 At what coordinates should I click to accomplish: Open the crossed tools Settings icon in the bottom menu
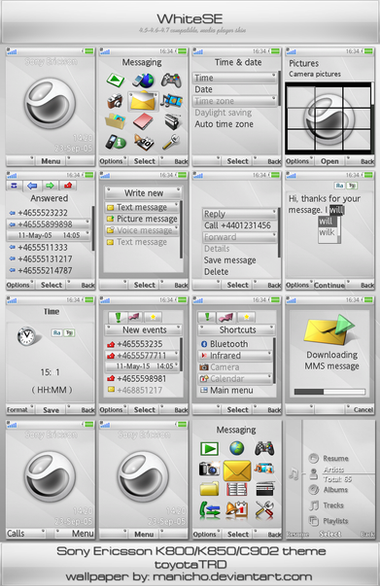[x=265, y=510]
